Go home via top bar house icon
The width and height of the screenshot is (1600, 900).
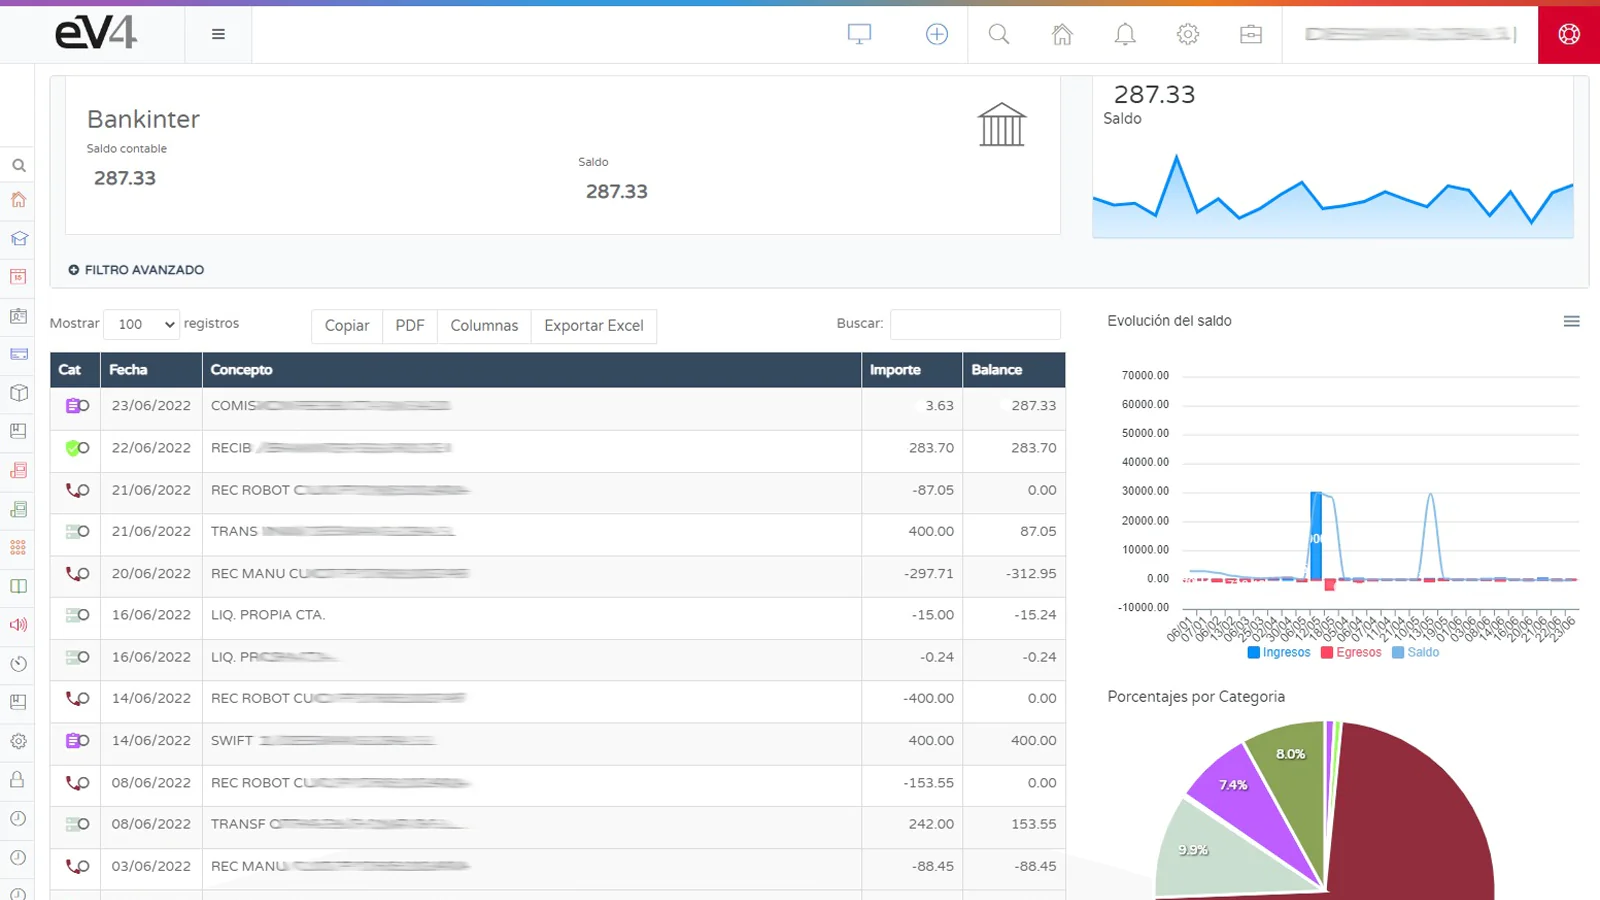[x=1062, y=34]
